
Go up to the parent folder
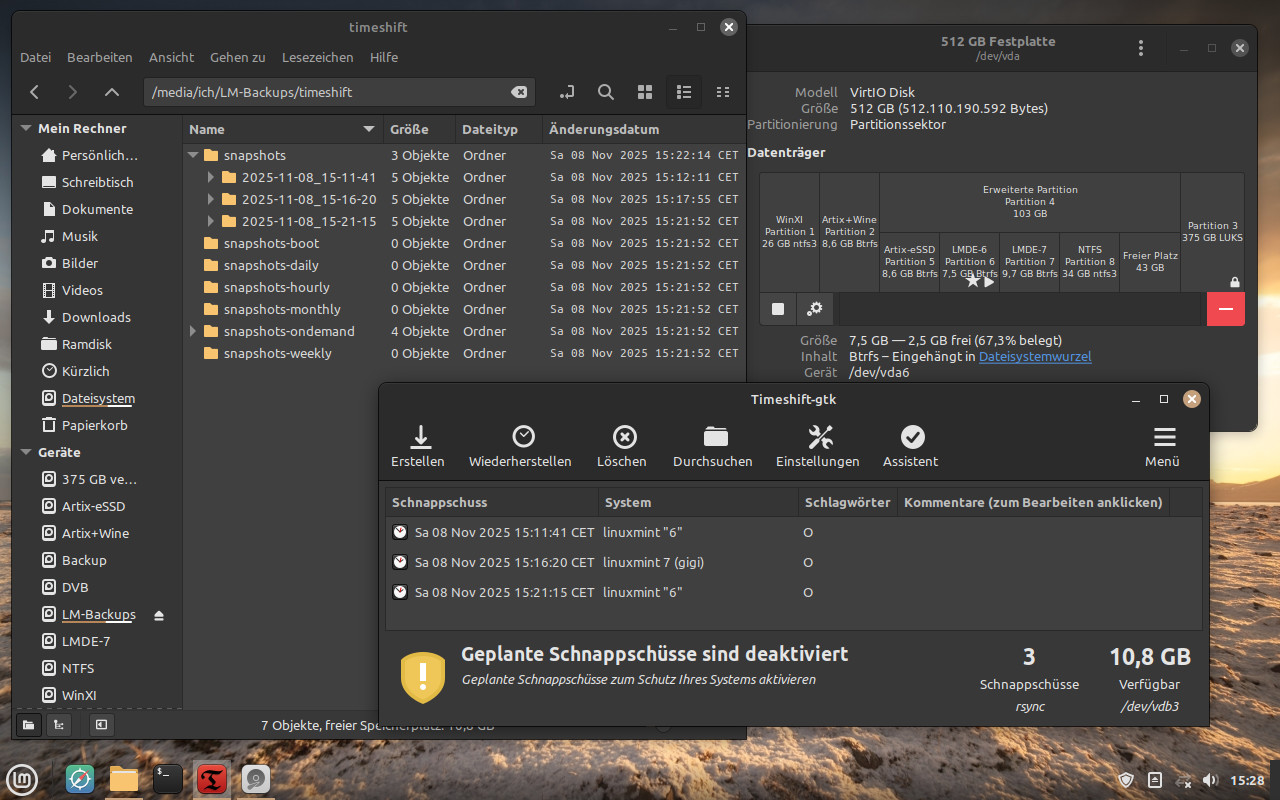pos(112,92)
